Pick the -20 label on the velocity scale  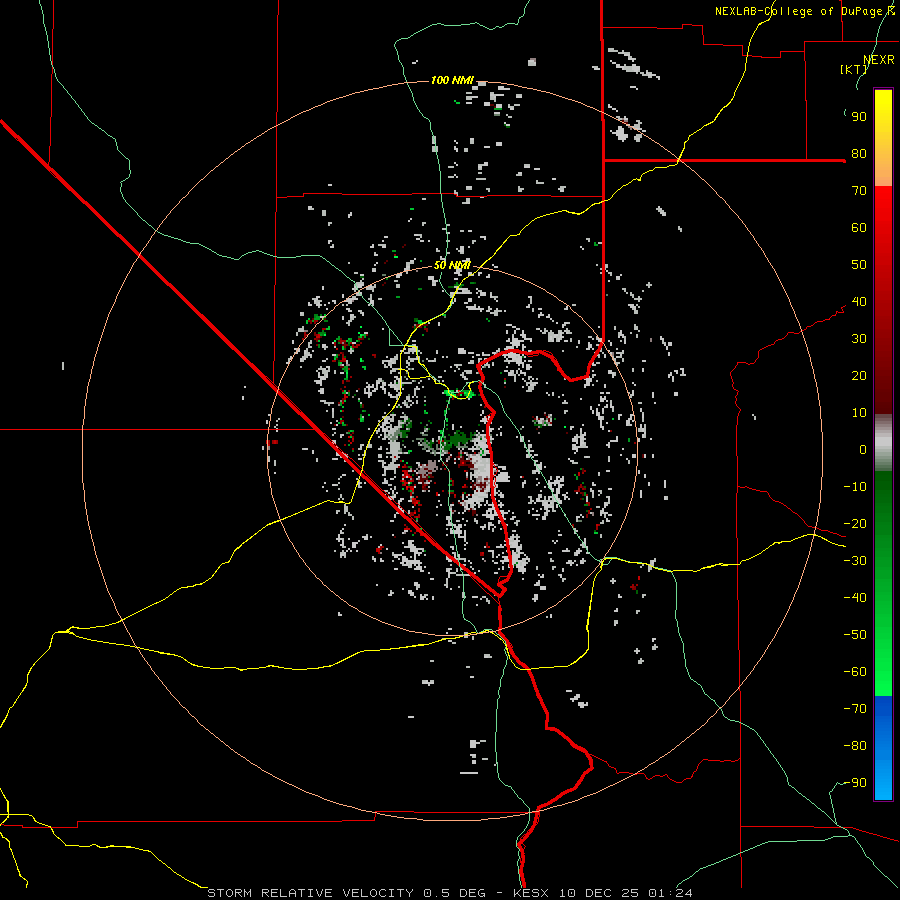click(x=855, y=524)
